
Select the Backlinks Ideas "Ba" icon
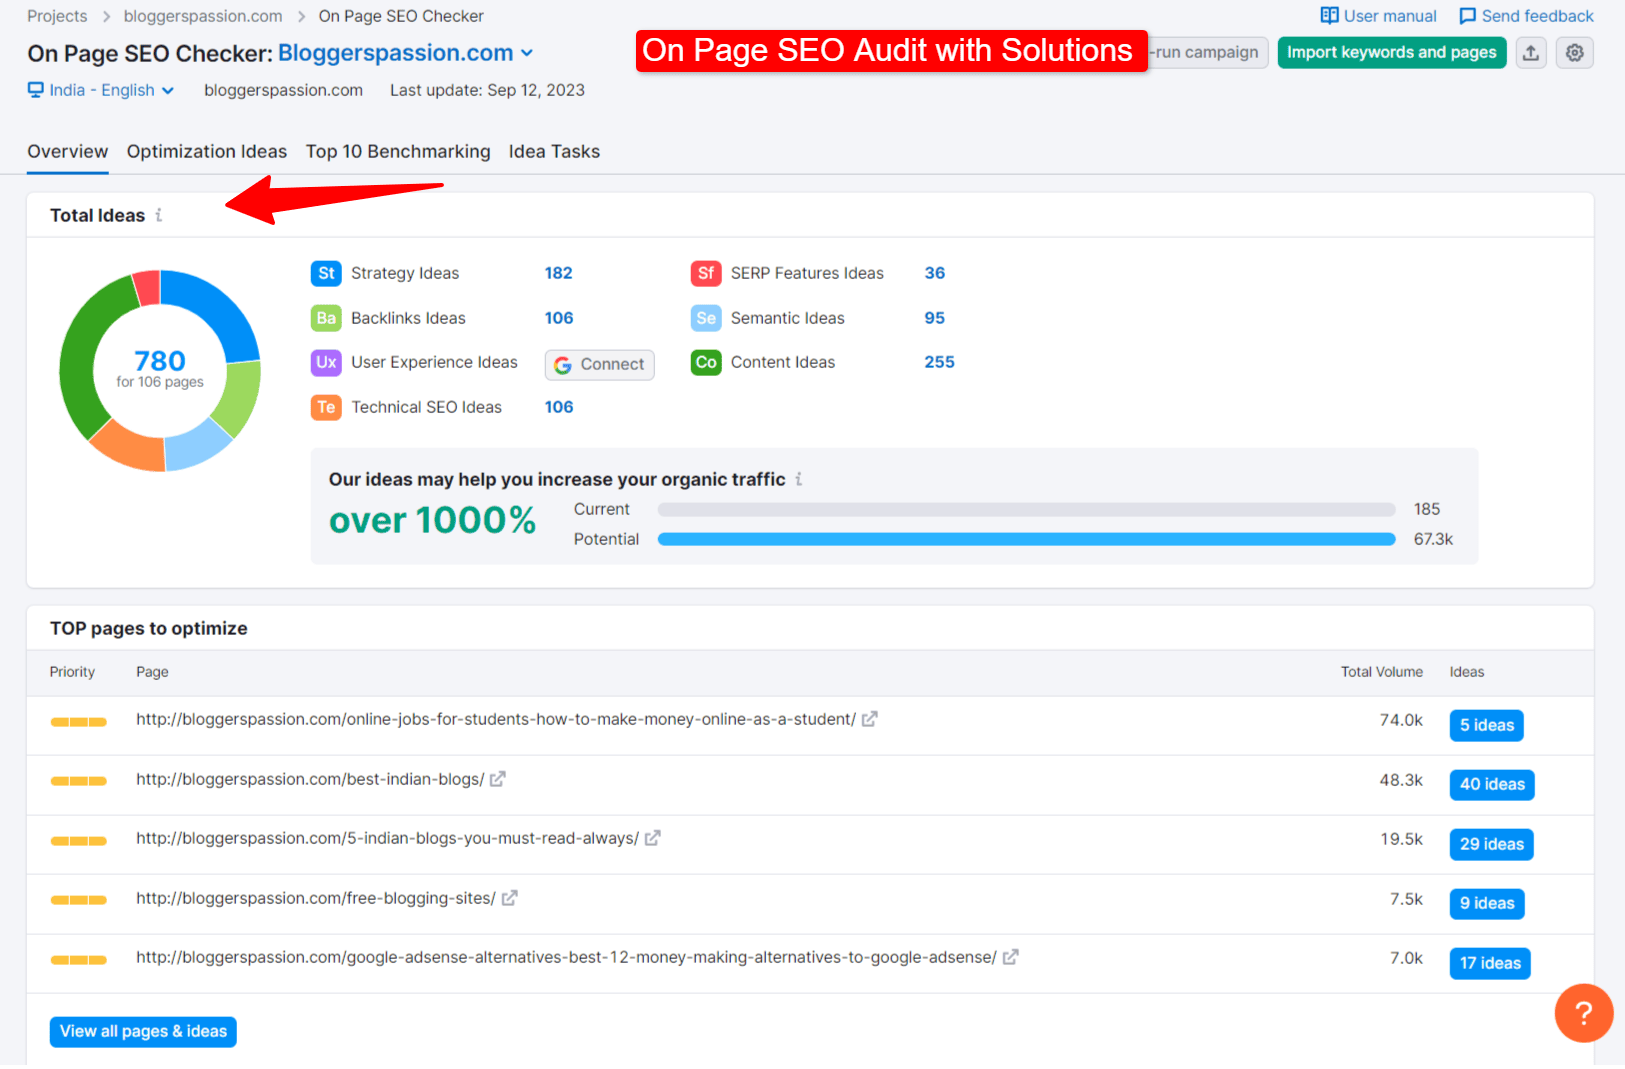point(326,318)
